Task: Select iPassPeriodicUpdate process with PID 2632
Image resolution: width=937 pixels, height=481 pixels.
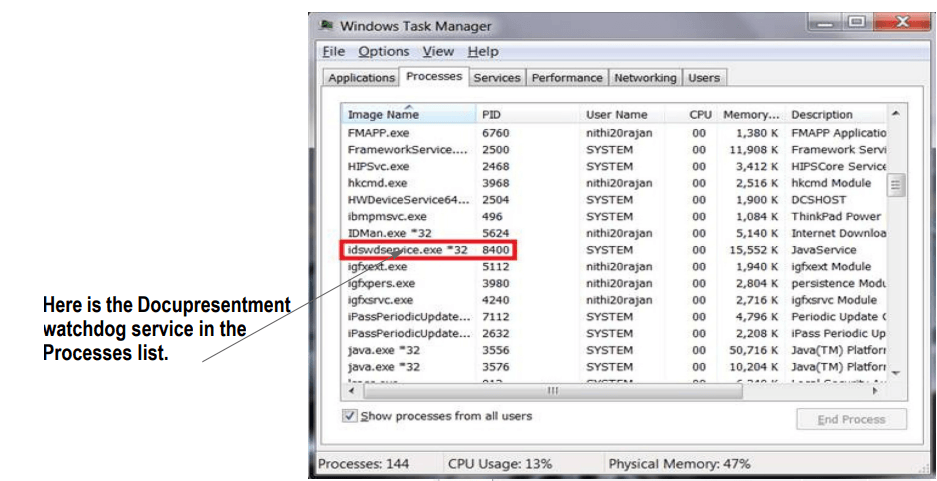Action: tap(614, 333)
